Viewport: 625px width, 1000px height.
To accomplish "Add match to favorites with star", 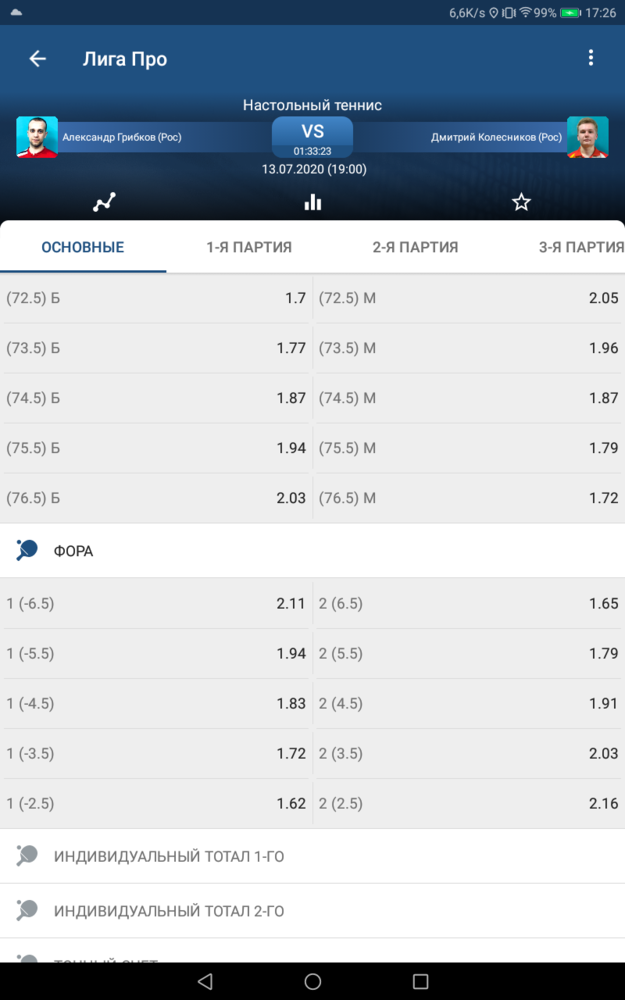I will 521,203.
